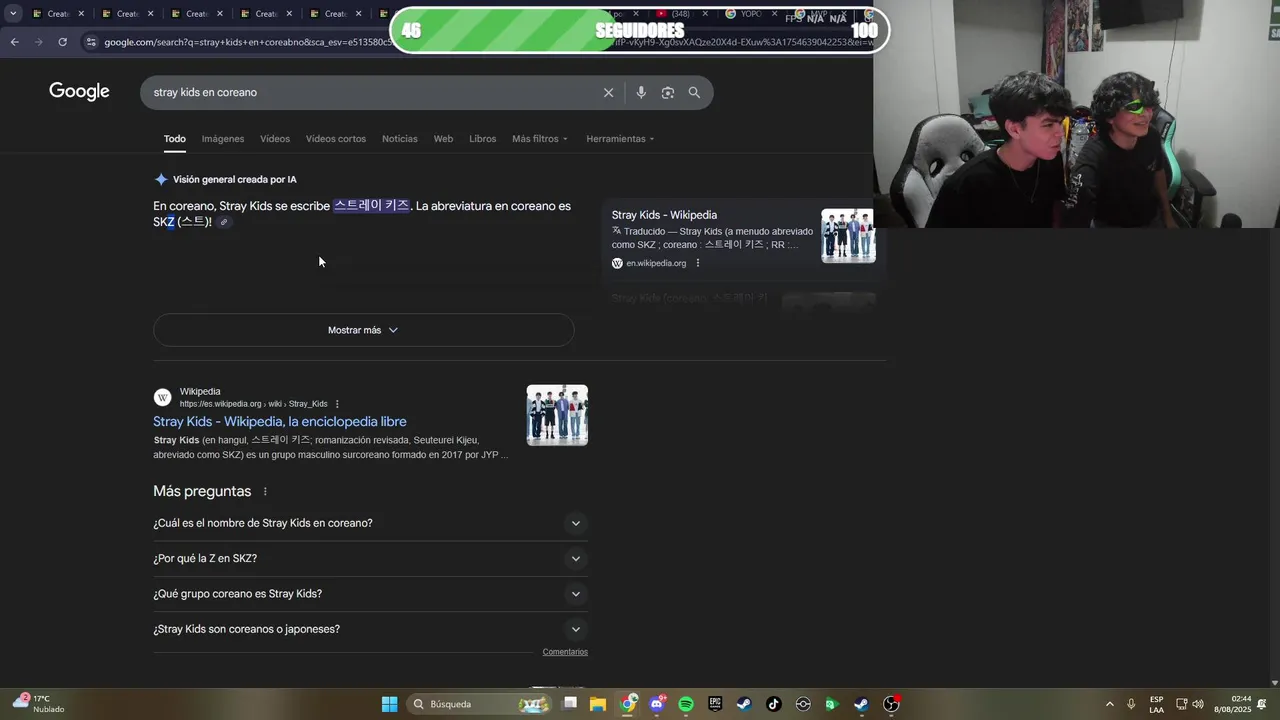
Task: Open OBS Studio from taskbar
Action: point(891,704)
